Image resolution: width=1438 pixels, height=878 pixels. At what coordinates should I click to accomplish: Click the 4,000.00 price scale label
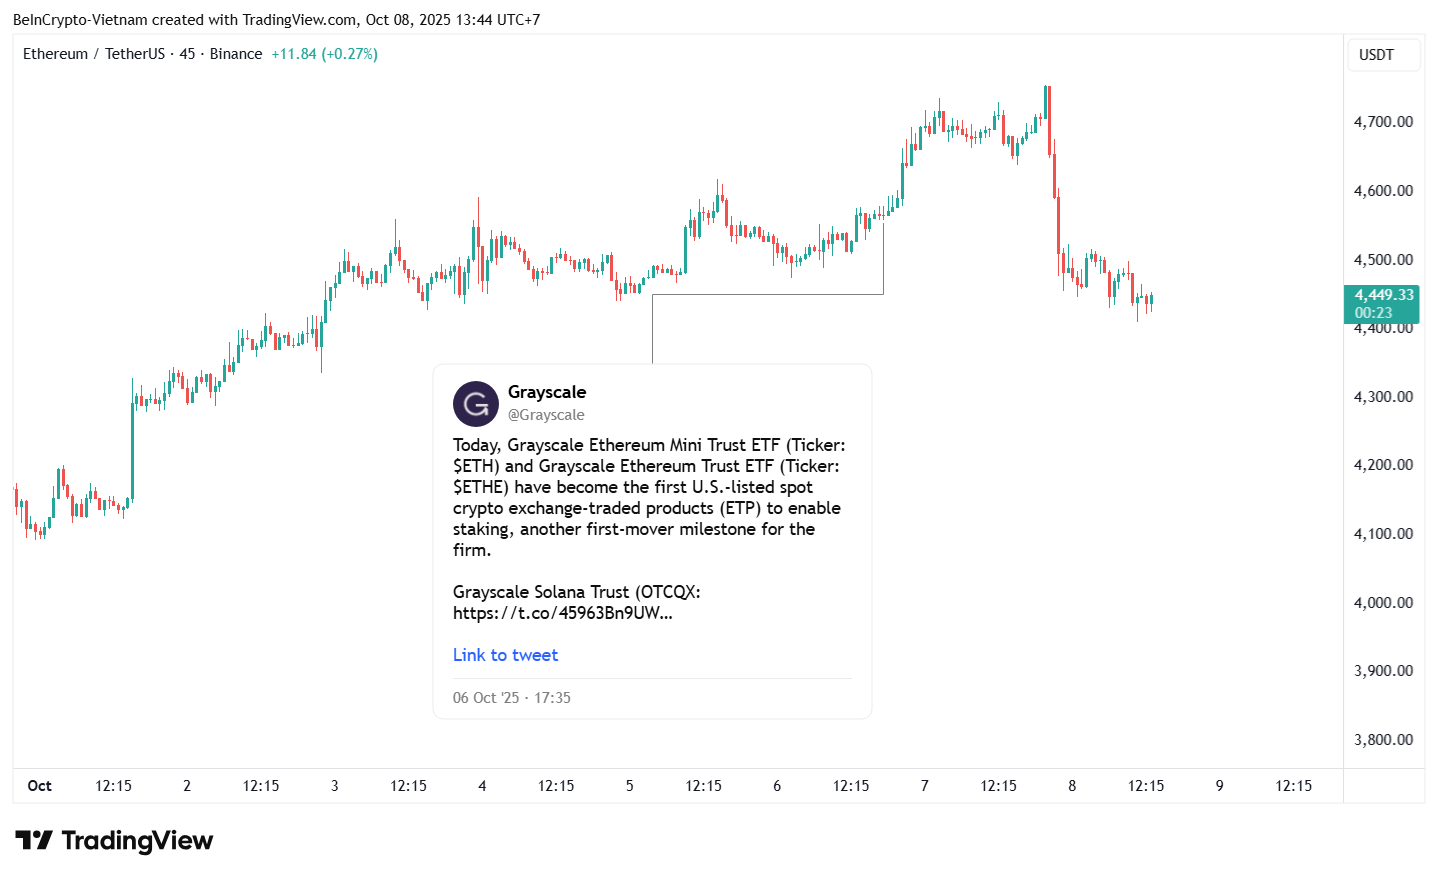click(1383, 602)
